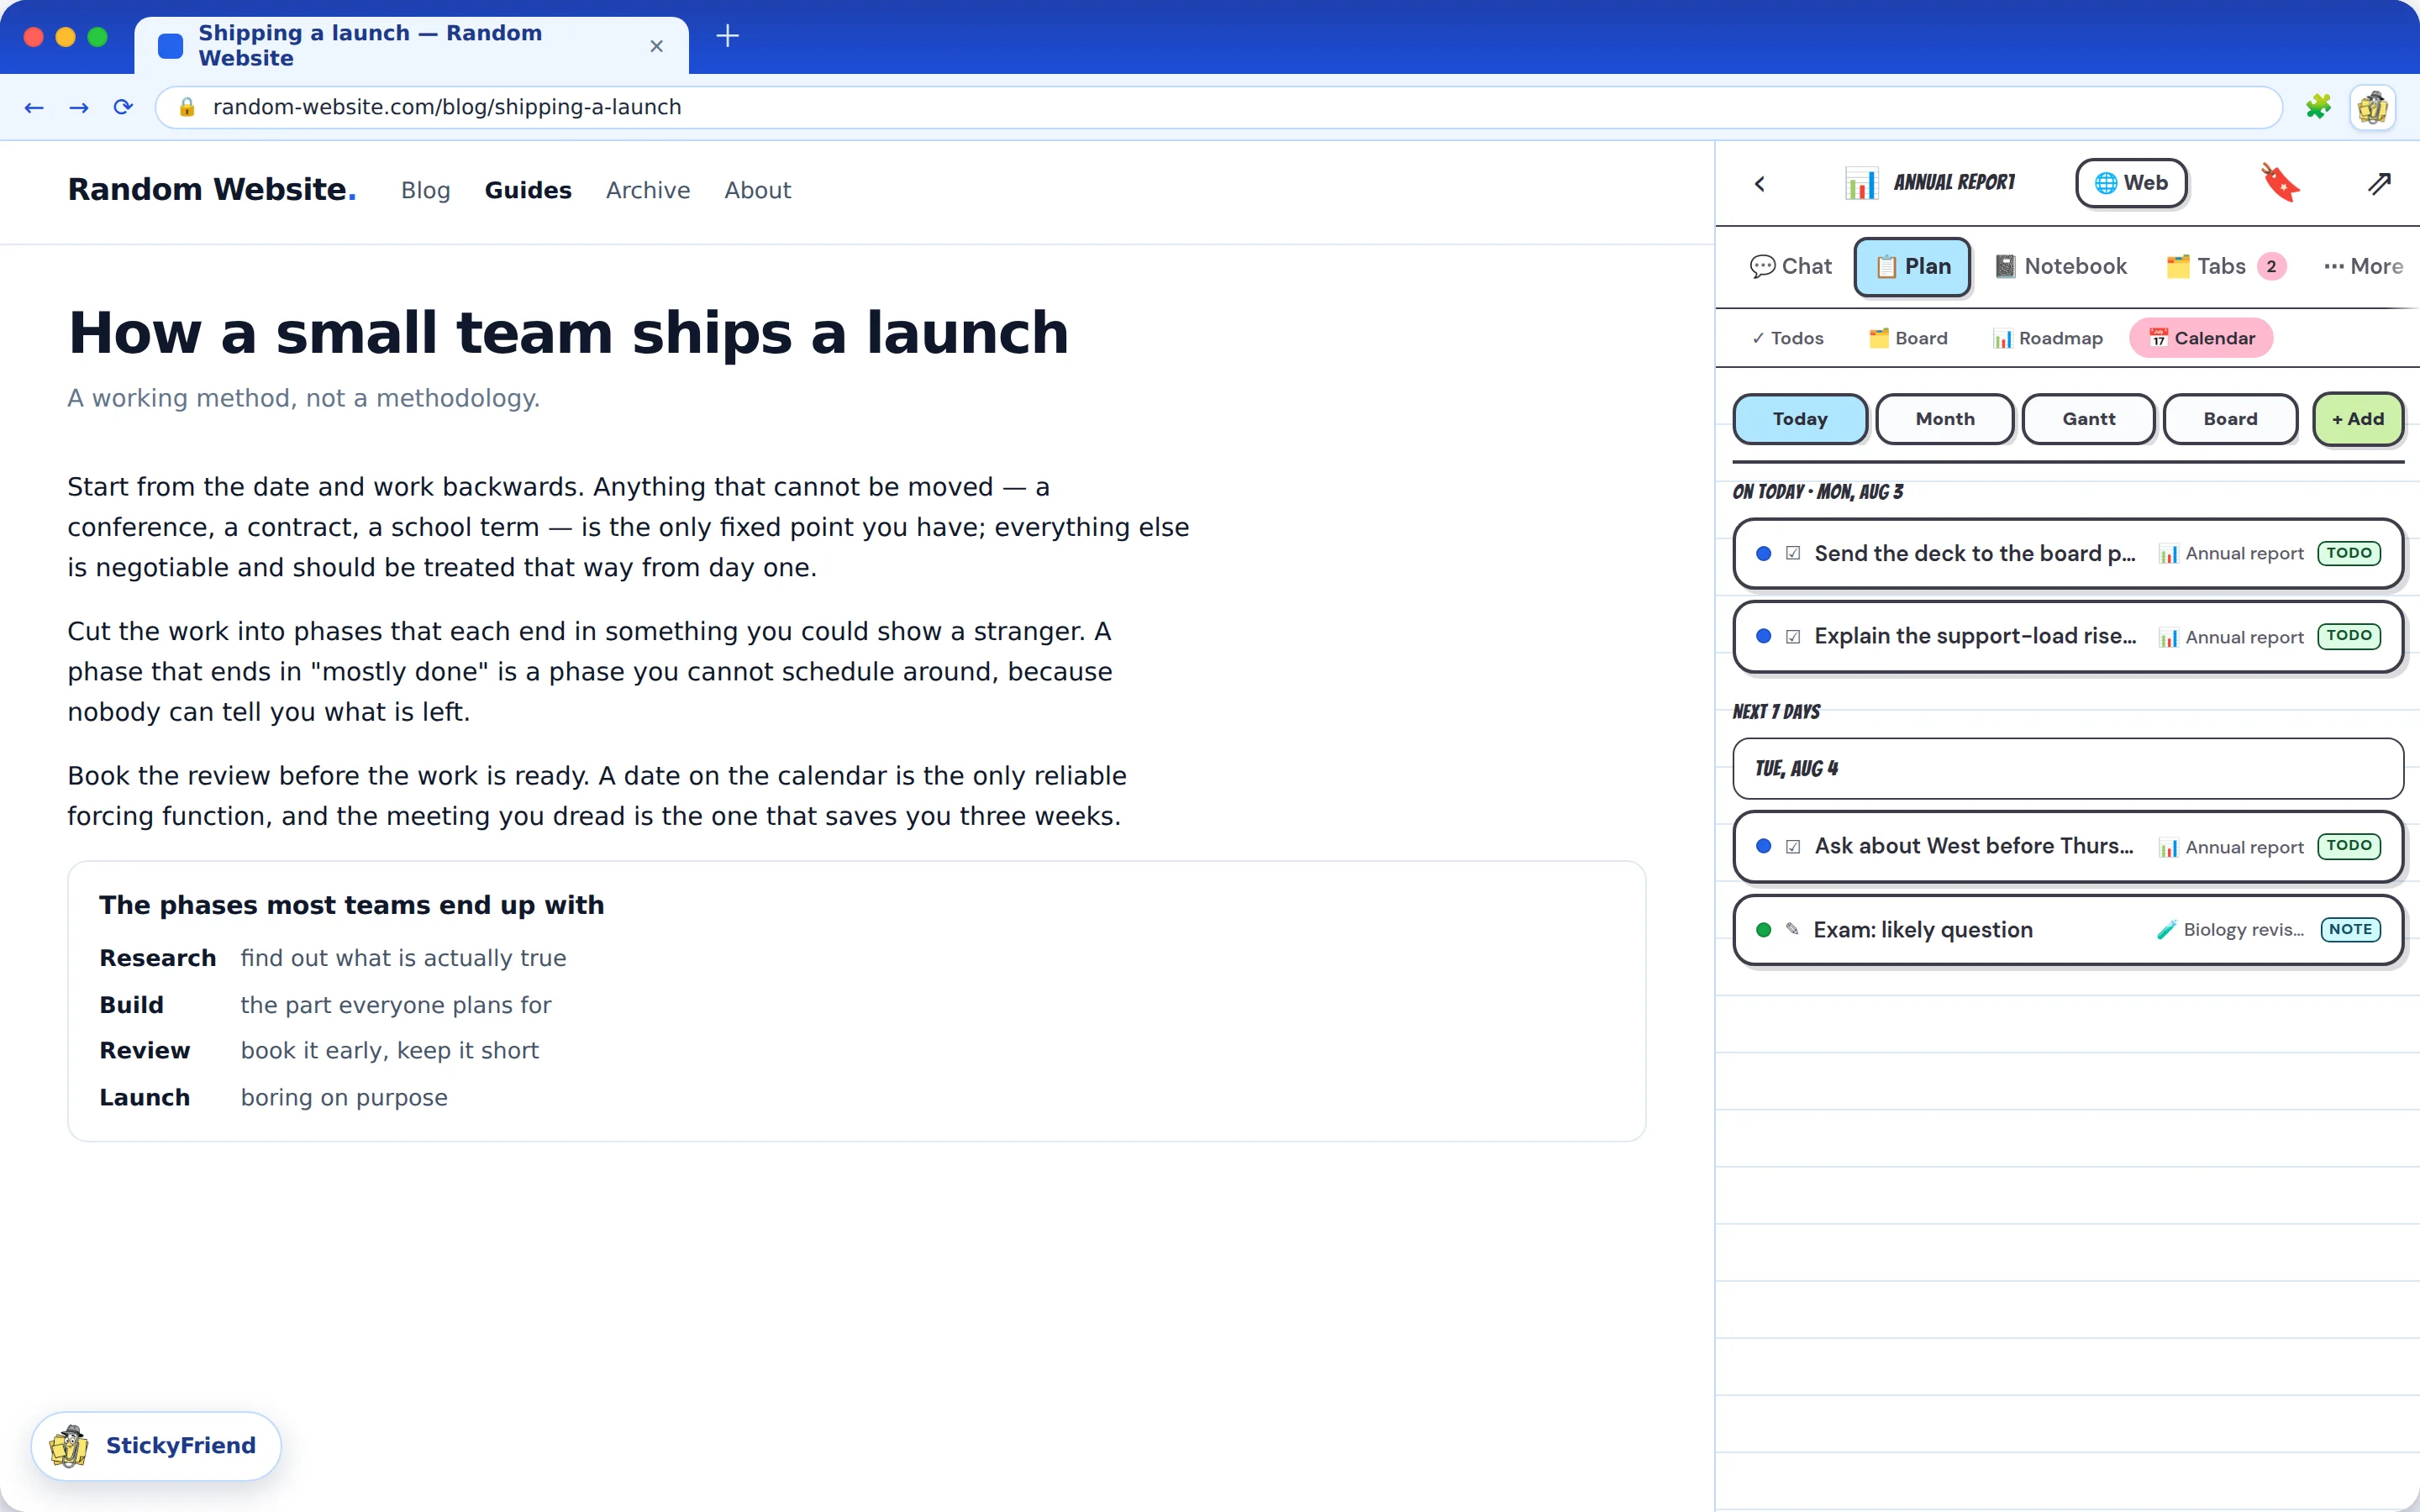The width and height of the screenshot is (2420, 1512).
Task: Click the blue dot on 'Send the deck' item
Action: pos(1764,553)
